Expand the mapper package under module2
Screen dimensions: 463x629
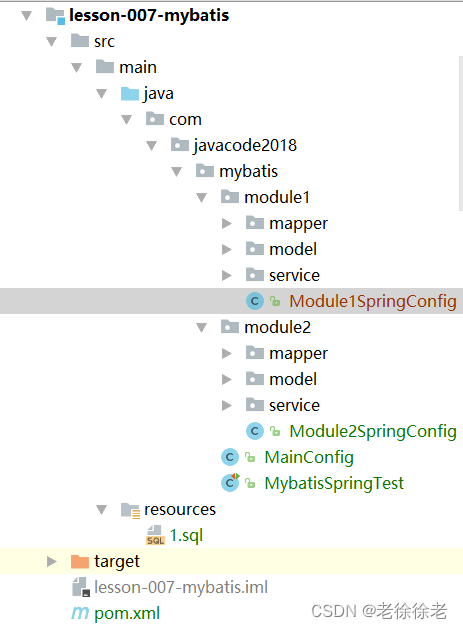tap(227, 353)
